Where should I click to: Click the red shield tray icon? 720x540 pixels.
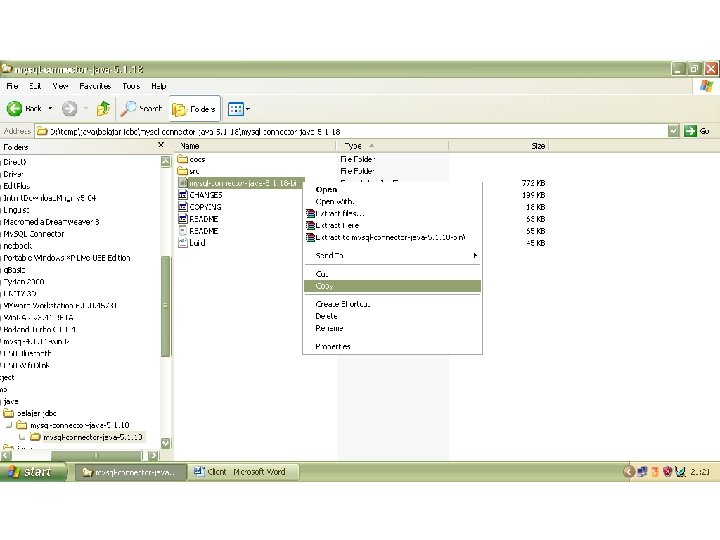pyautogui.click(x=667, y=472)
